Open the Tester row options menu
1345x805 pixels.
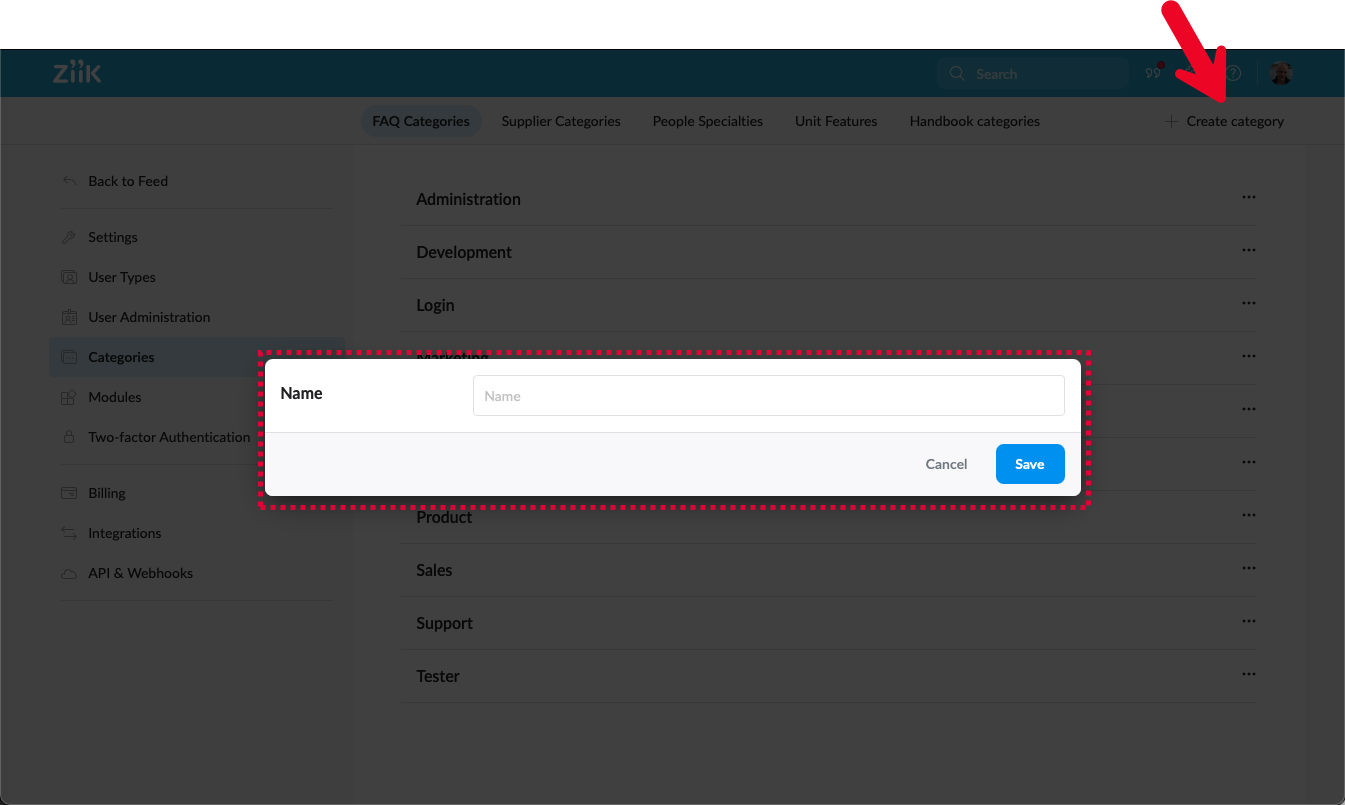click(1248, 674)
